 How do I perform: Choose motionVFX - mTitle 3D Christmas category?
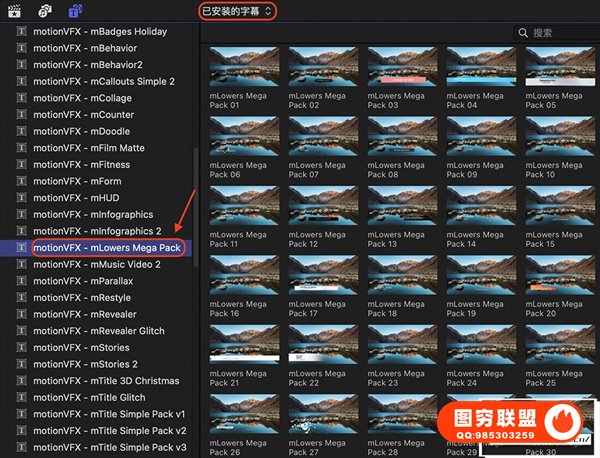point(105,380)
